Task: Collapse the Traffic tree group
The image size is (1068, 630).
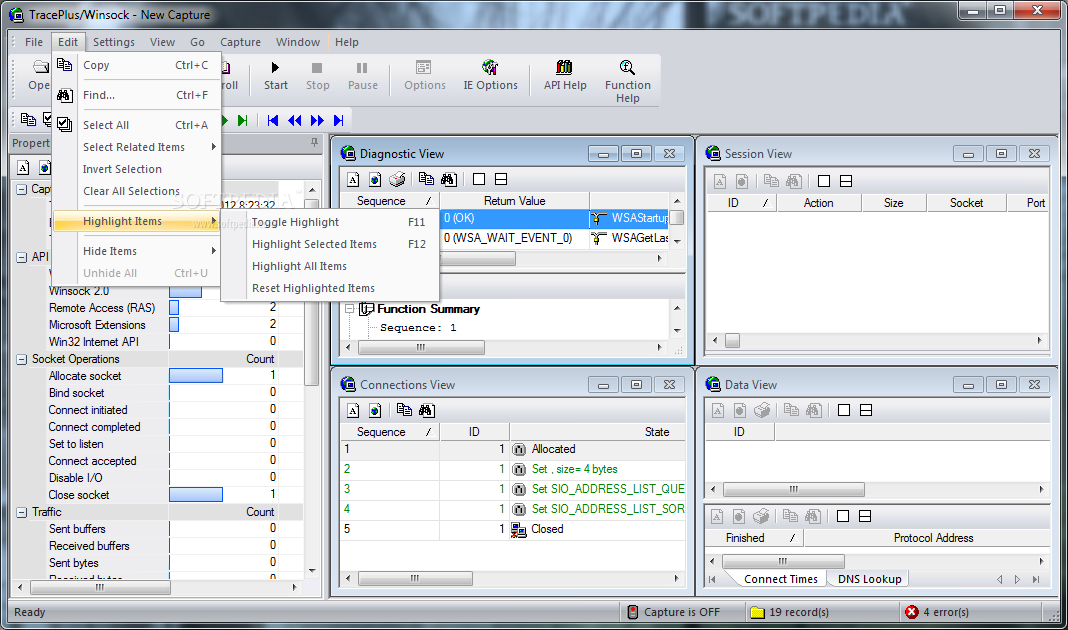Action: 22,512
